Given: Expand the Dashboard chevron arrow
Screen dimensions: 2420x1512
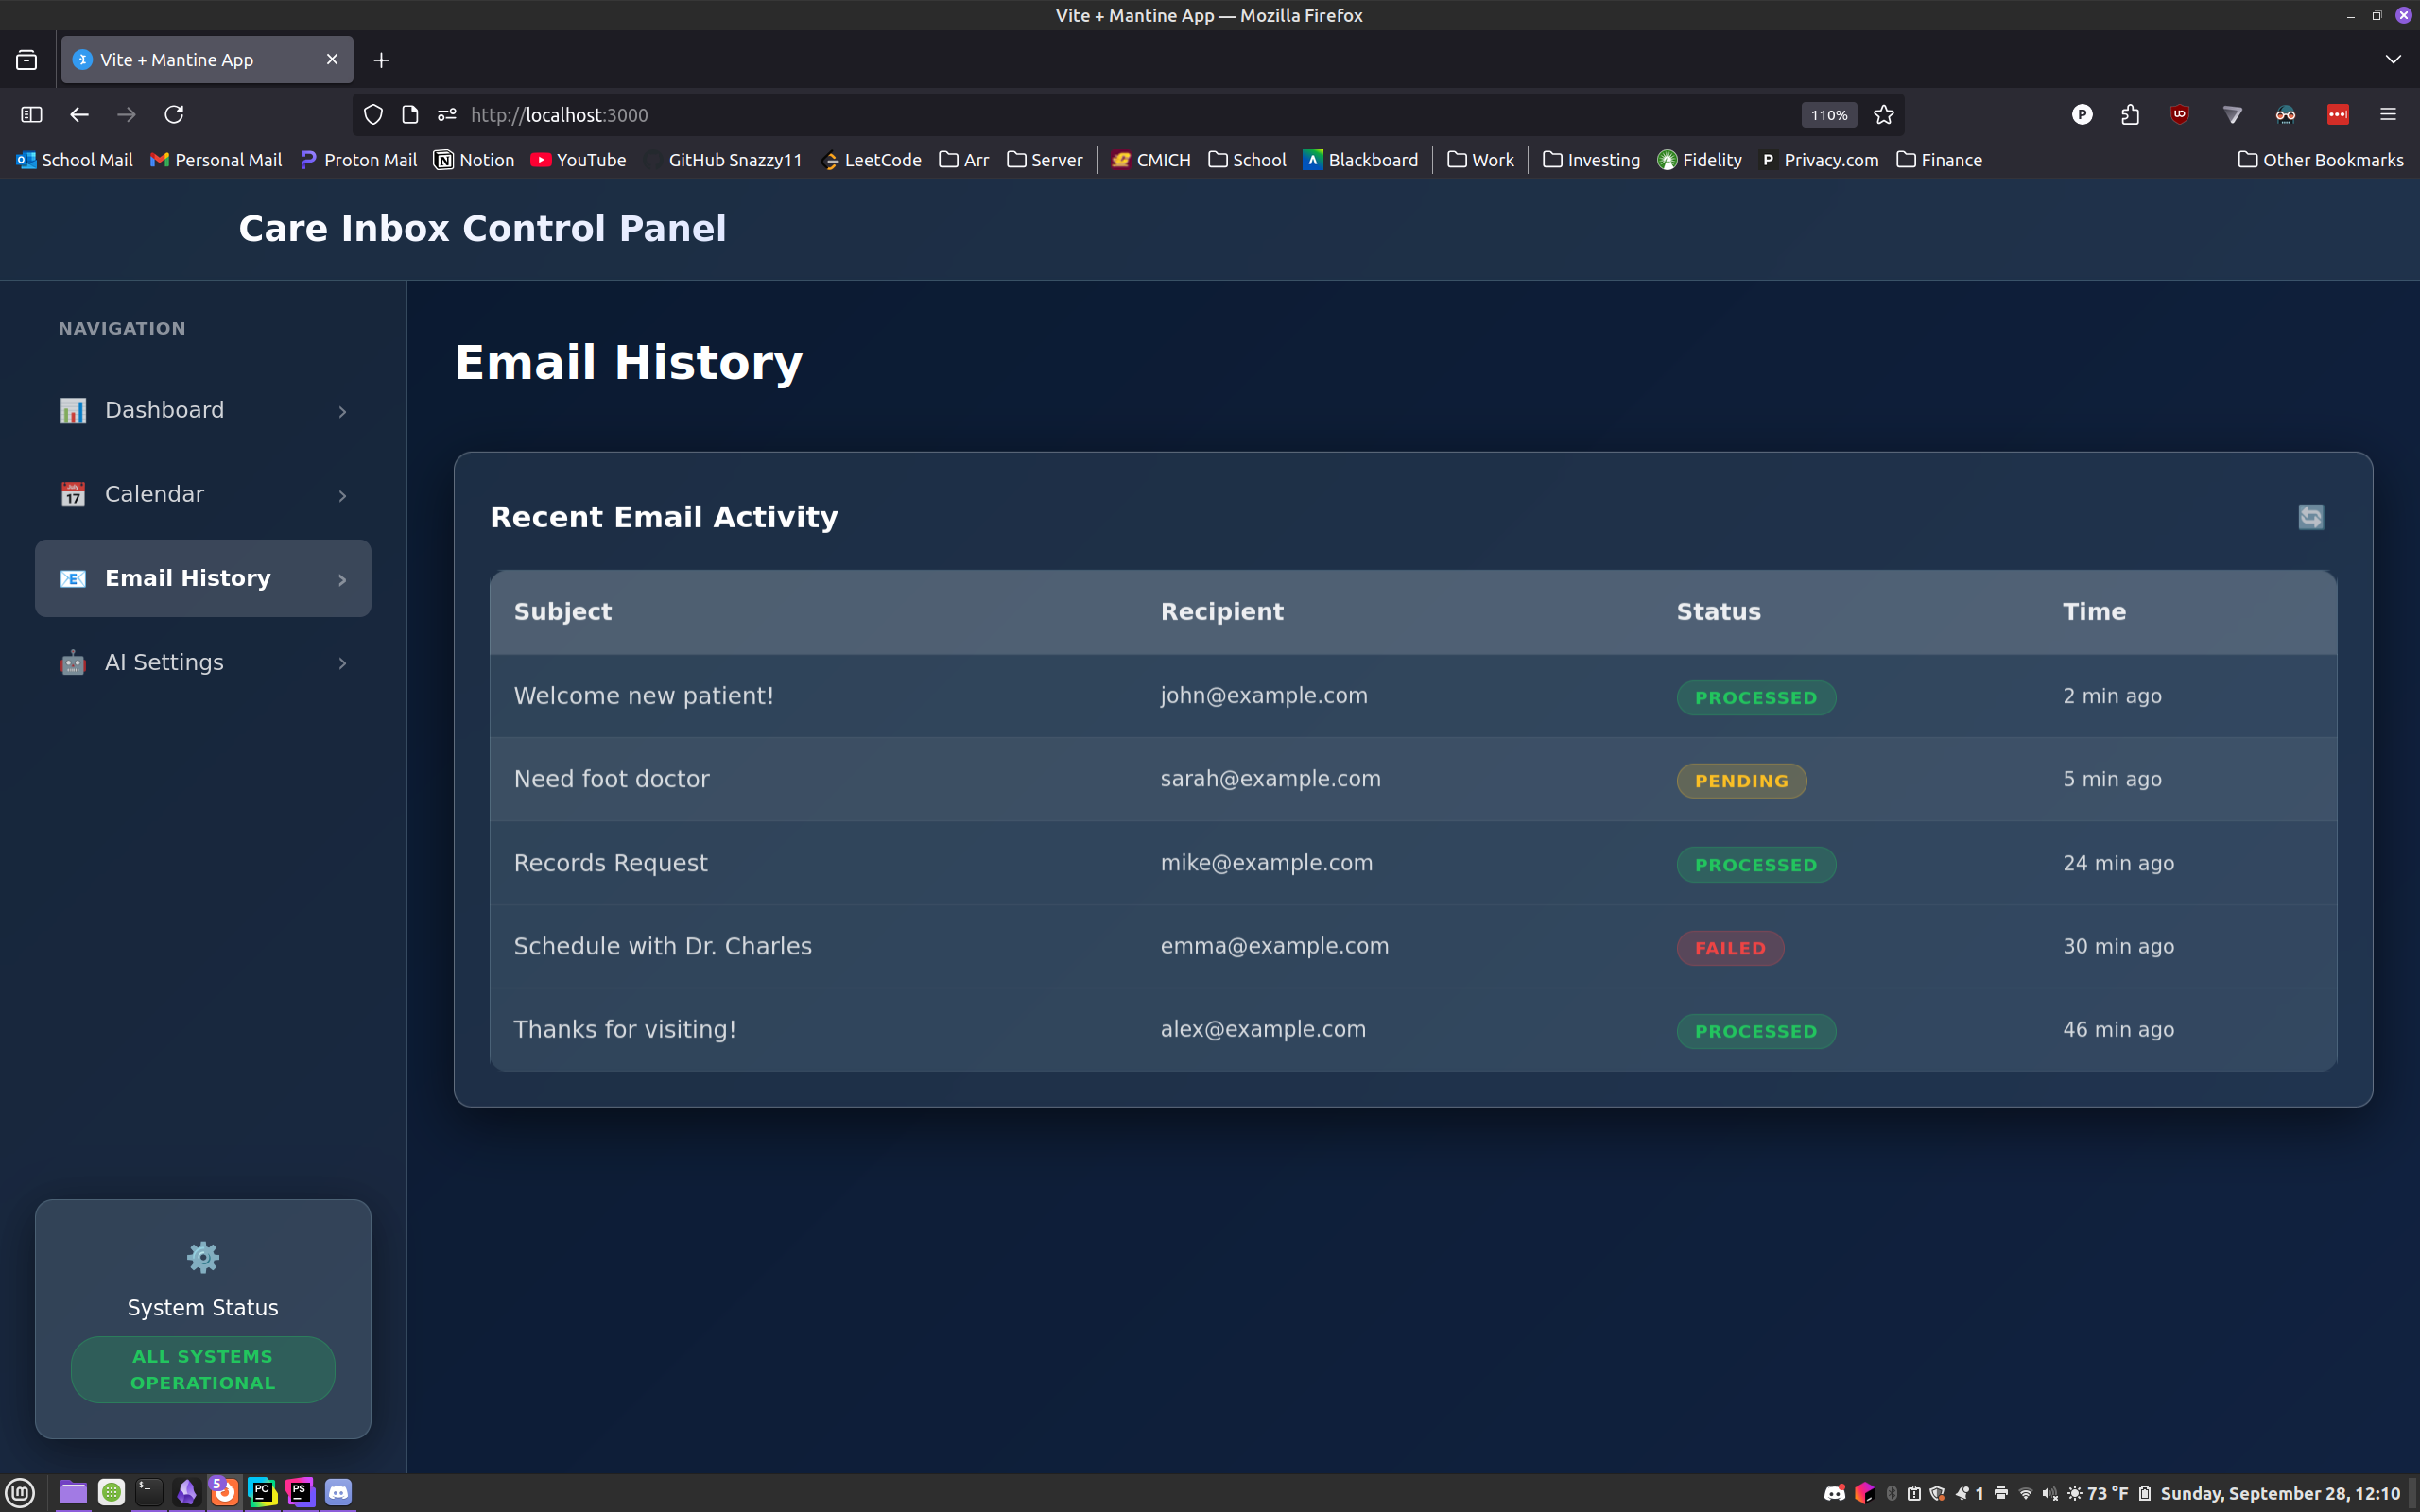Looking at the screenshot, I should click(342, 411).
